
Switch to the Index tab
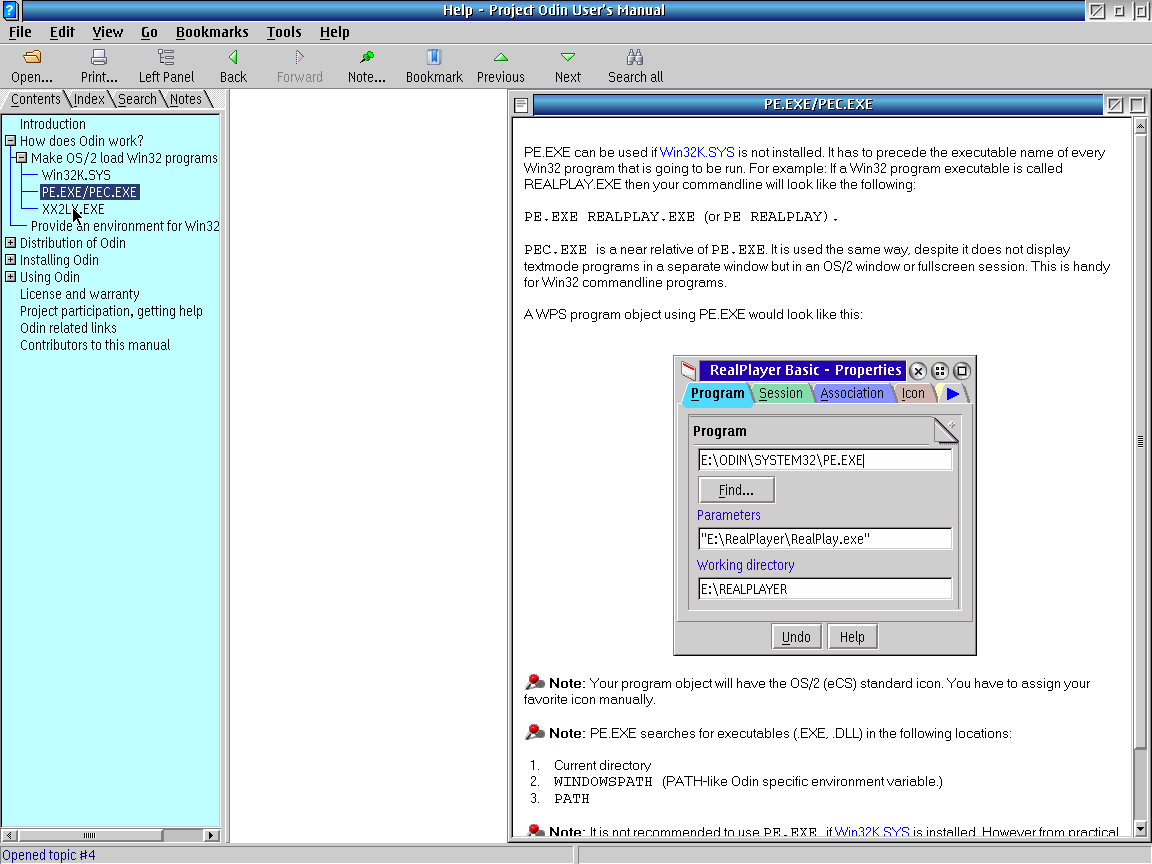[89, 99]
